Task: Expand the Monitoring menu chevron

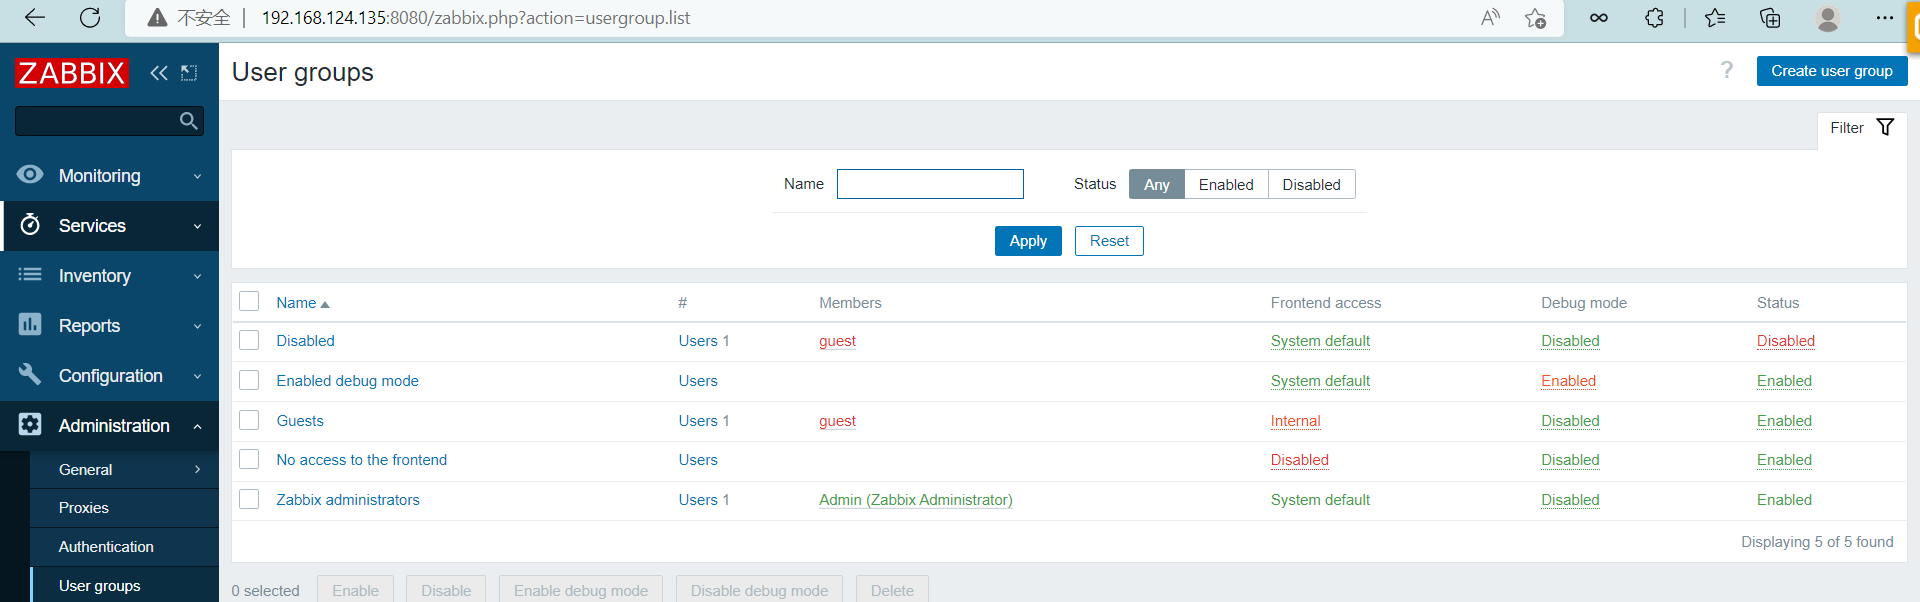Action: (197, 176)
